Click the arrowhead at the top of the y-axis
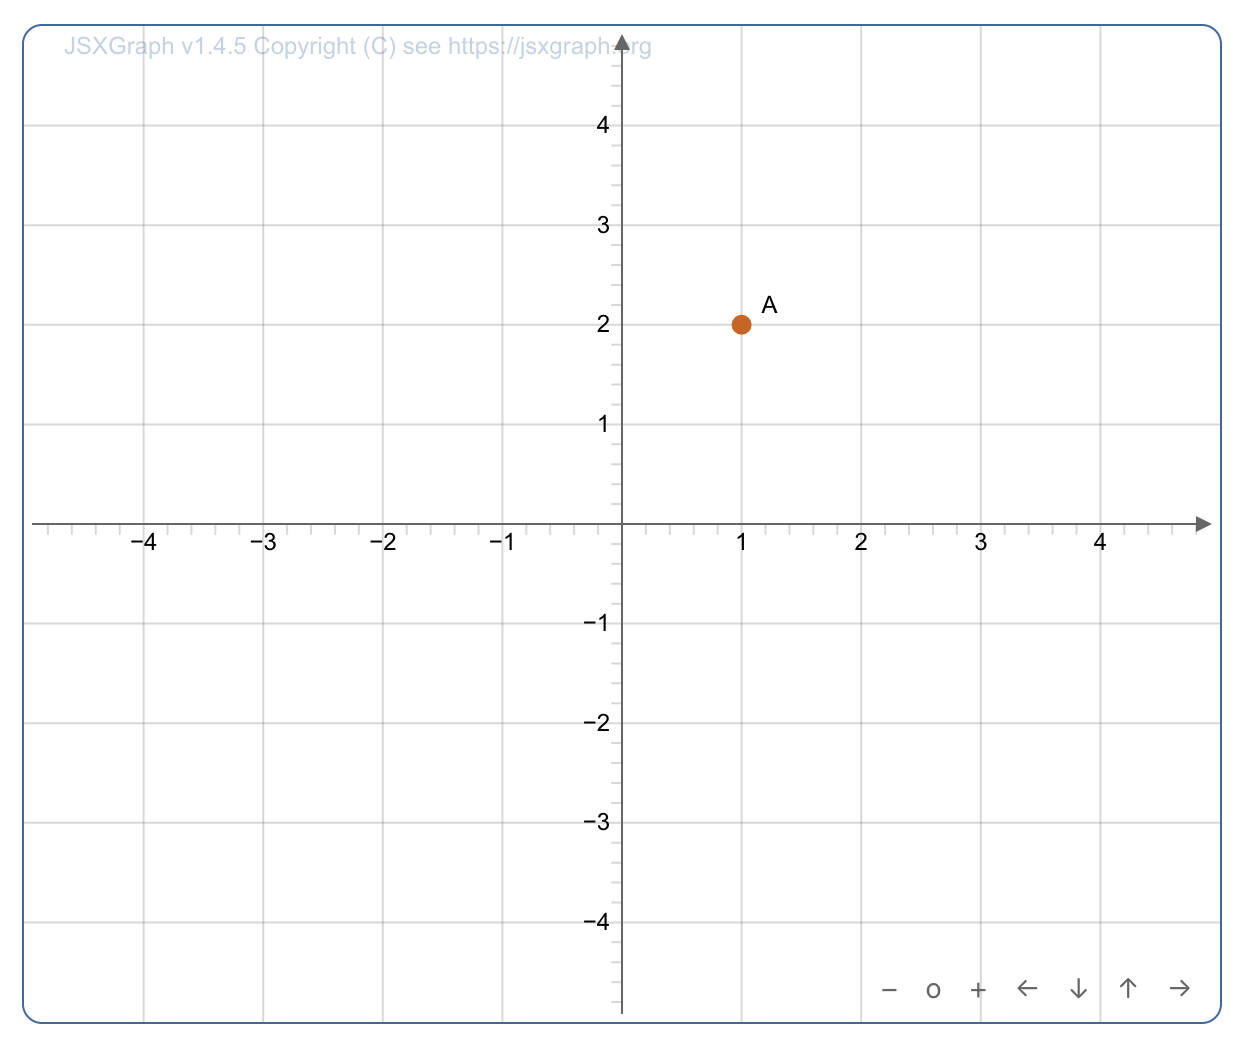The height and width of the screenshot is (1040, 1238). coord(621,40)
